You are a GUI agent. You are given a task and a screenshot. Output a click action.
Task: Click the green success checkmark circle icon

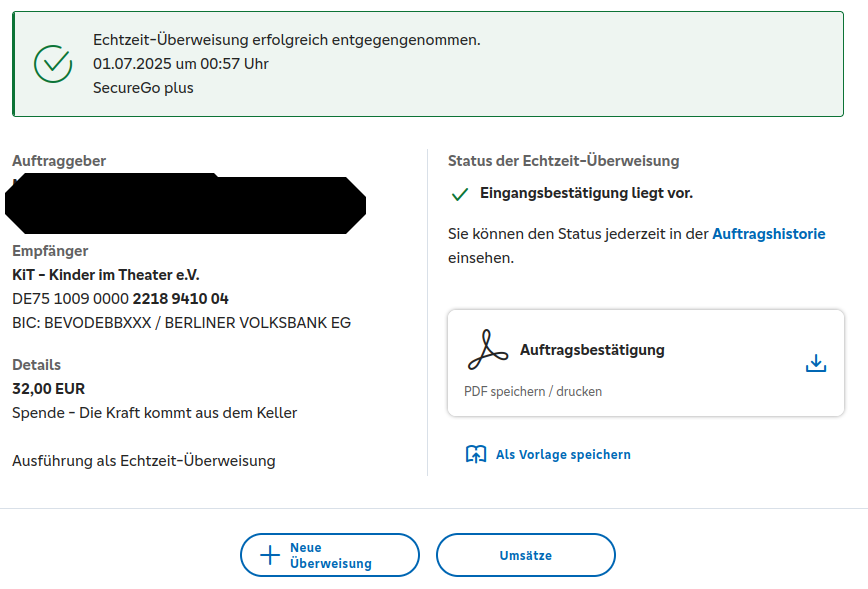pos(53,64)
